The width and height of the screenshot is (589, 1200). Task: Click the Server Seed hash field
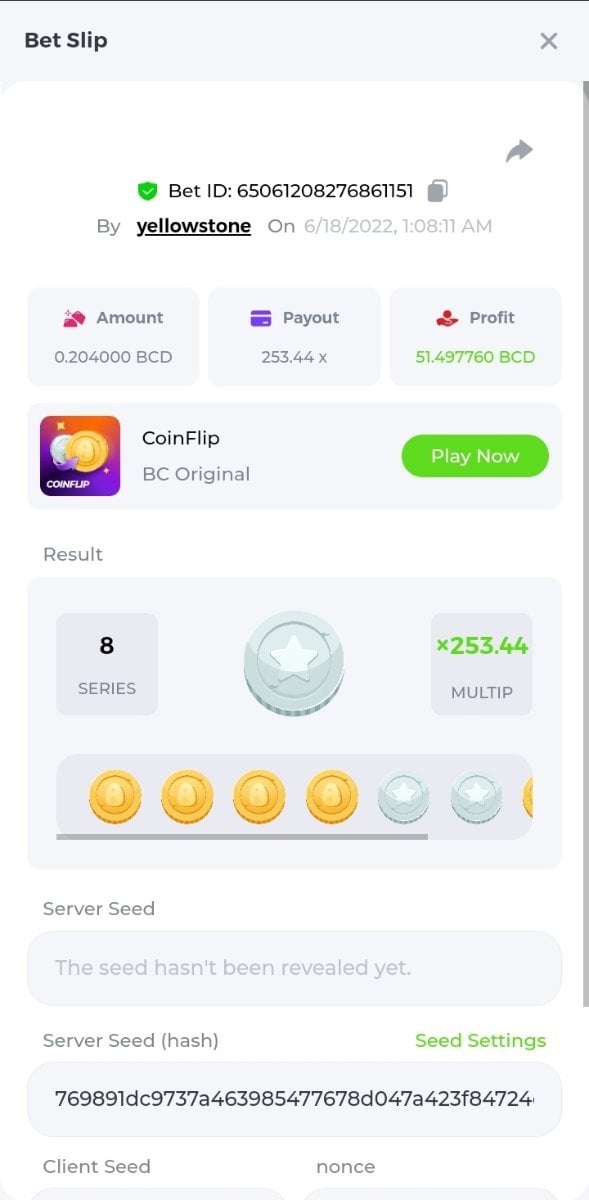294,1099
